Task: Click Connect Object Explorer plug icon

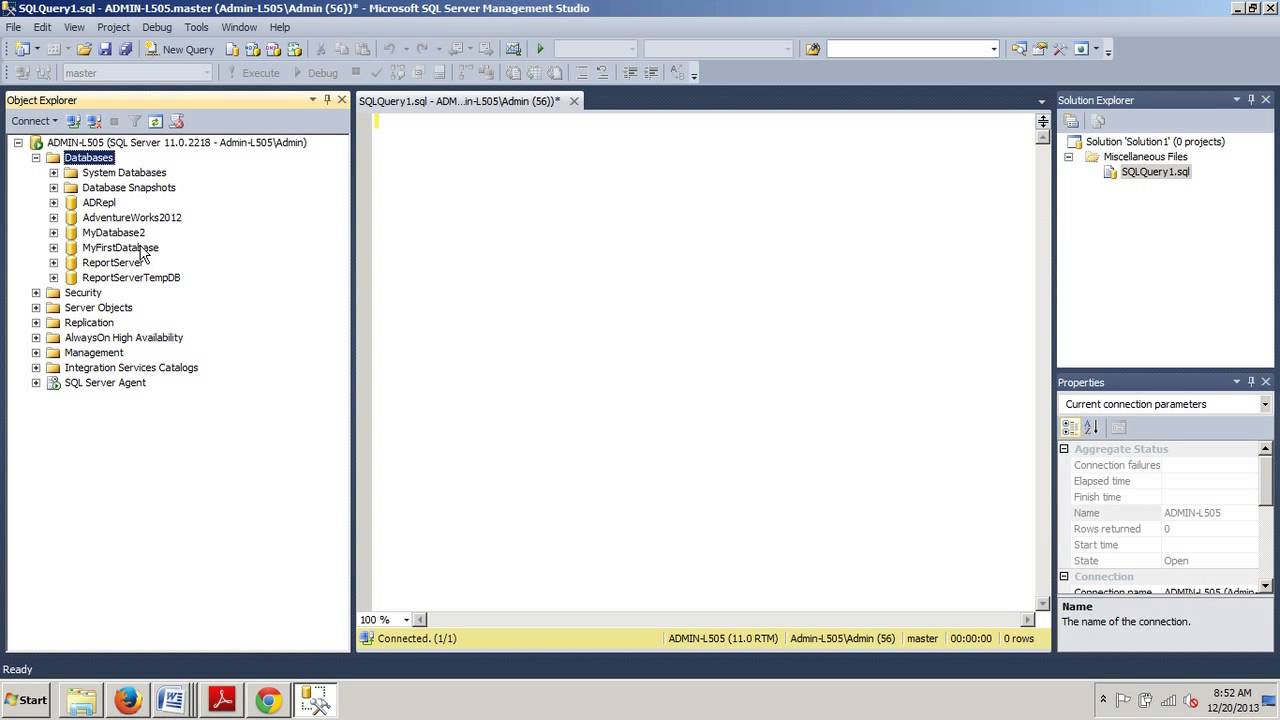Action: tap(73, 121)
